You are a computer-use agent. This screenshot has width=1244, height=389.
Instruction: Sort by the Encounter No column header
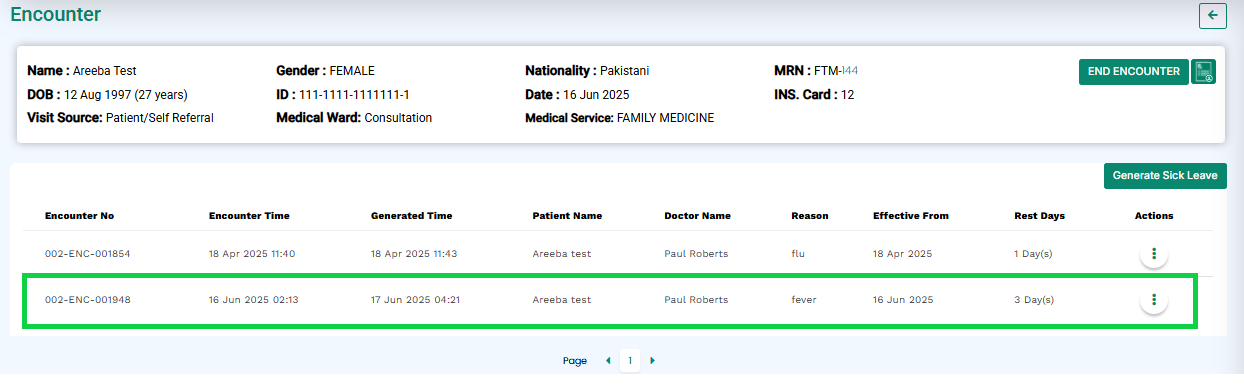click(79, 216)
